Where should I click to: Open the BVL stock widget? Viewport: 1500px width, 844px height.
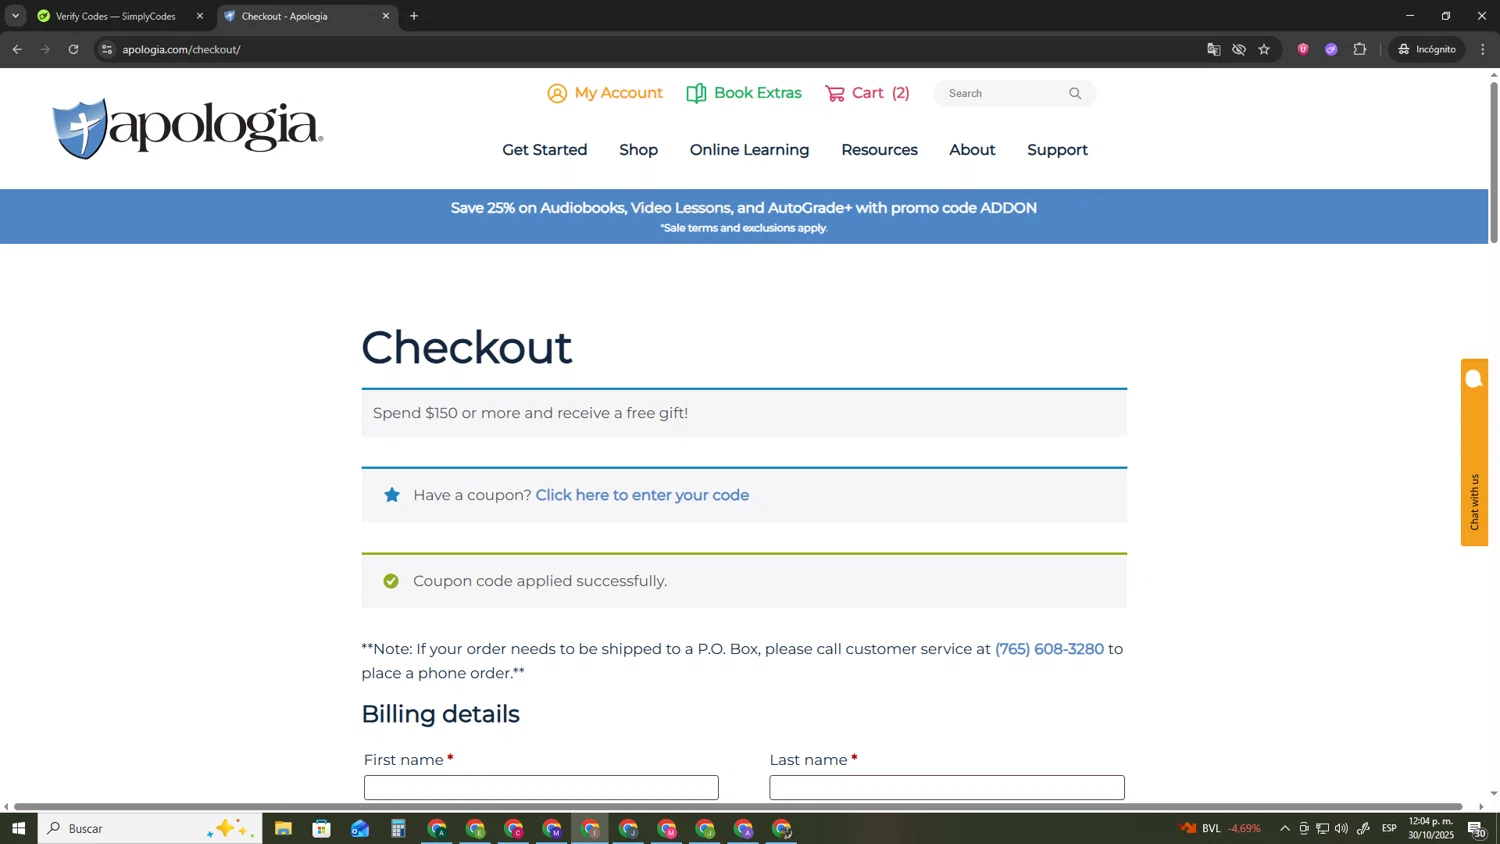(1221, 828)
